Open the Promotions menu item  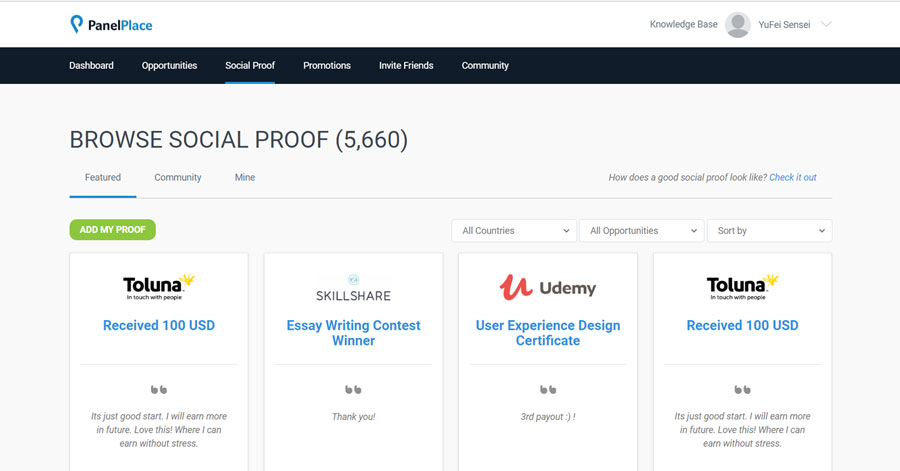327,65
